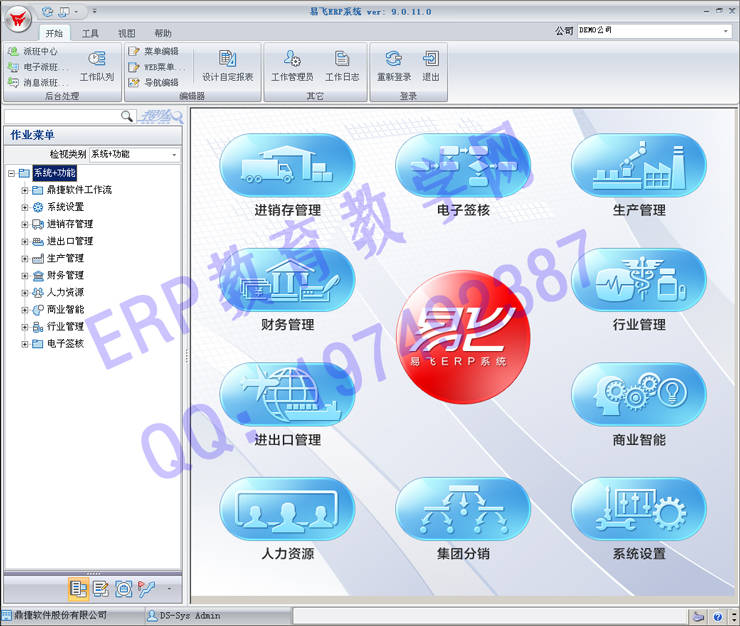Click status bar icon left of help
Image resolution: width=740 pixels, height=626 pixels.
pos(698,617)
